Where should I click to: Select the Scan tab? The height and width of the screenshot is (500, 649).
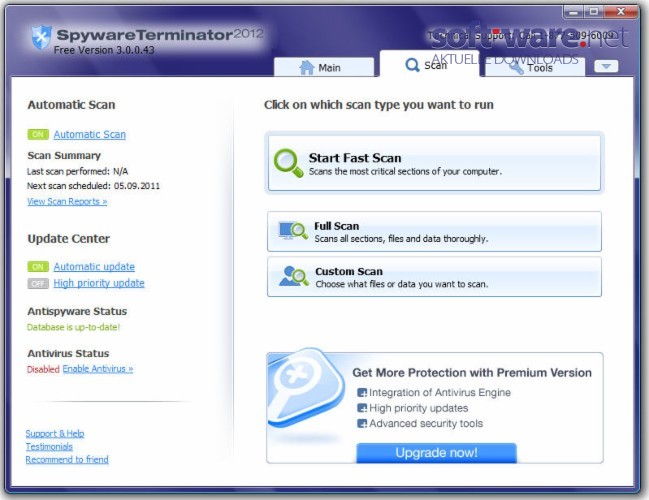429,64
